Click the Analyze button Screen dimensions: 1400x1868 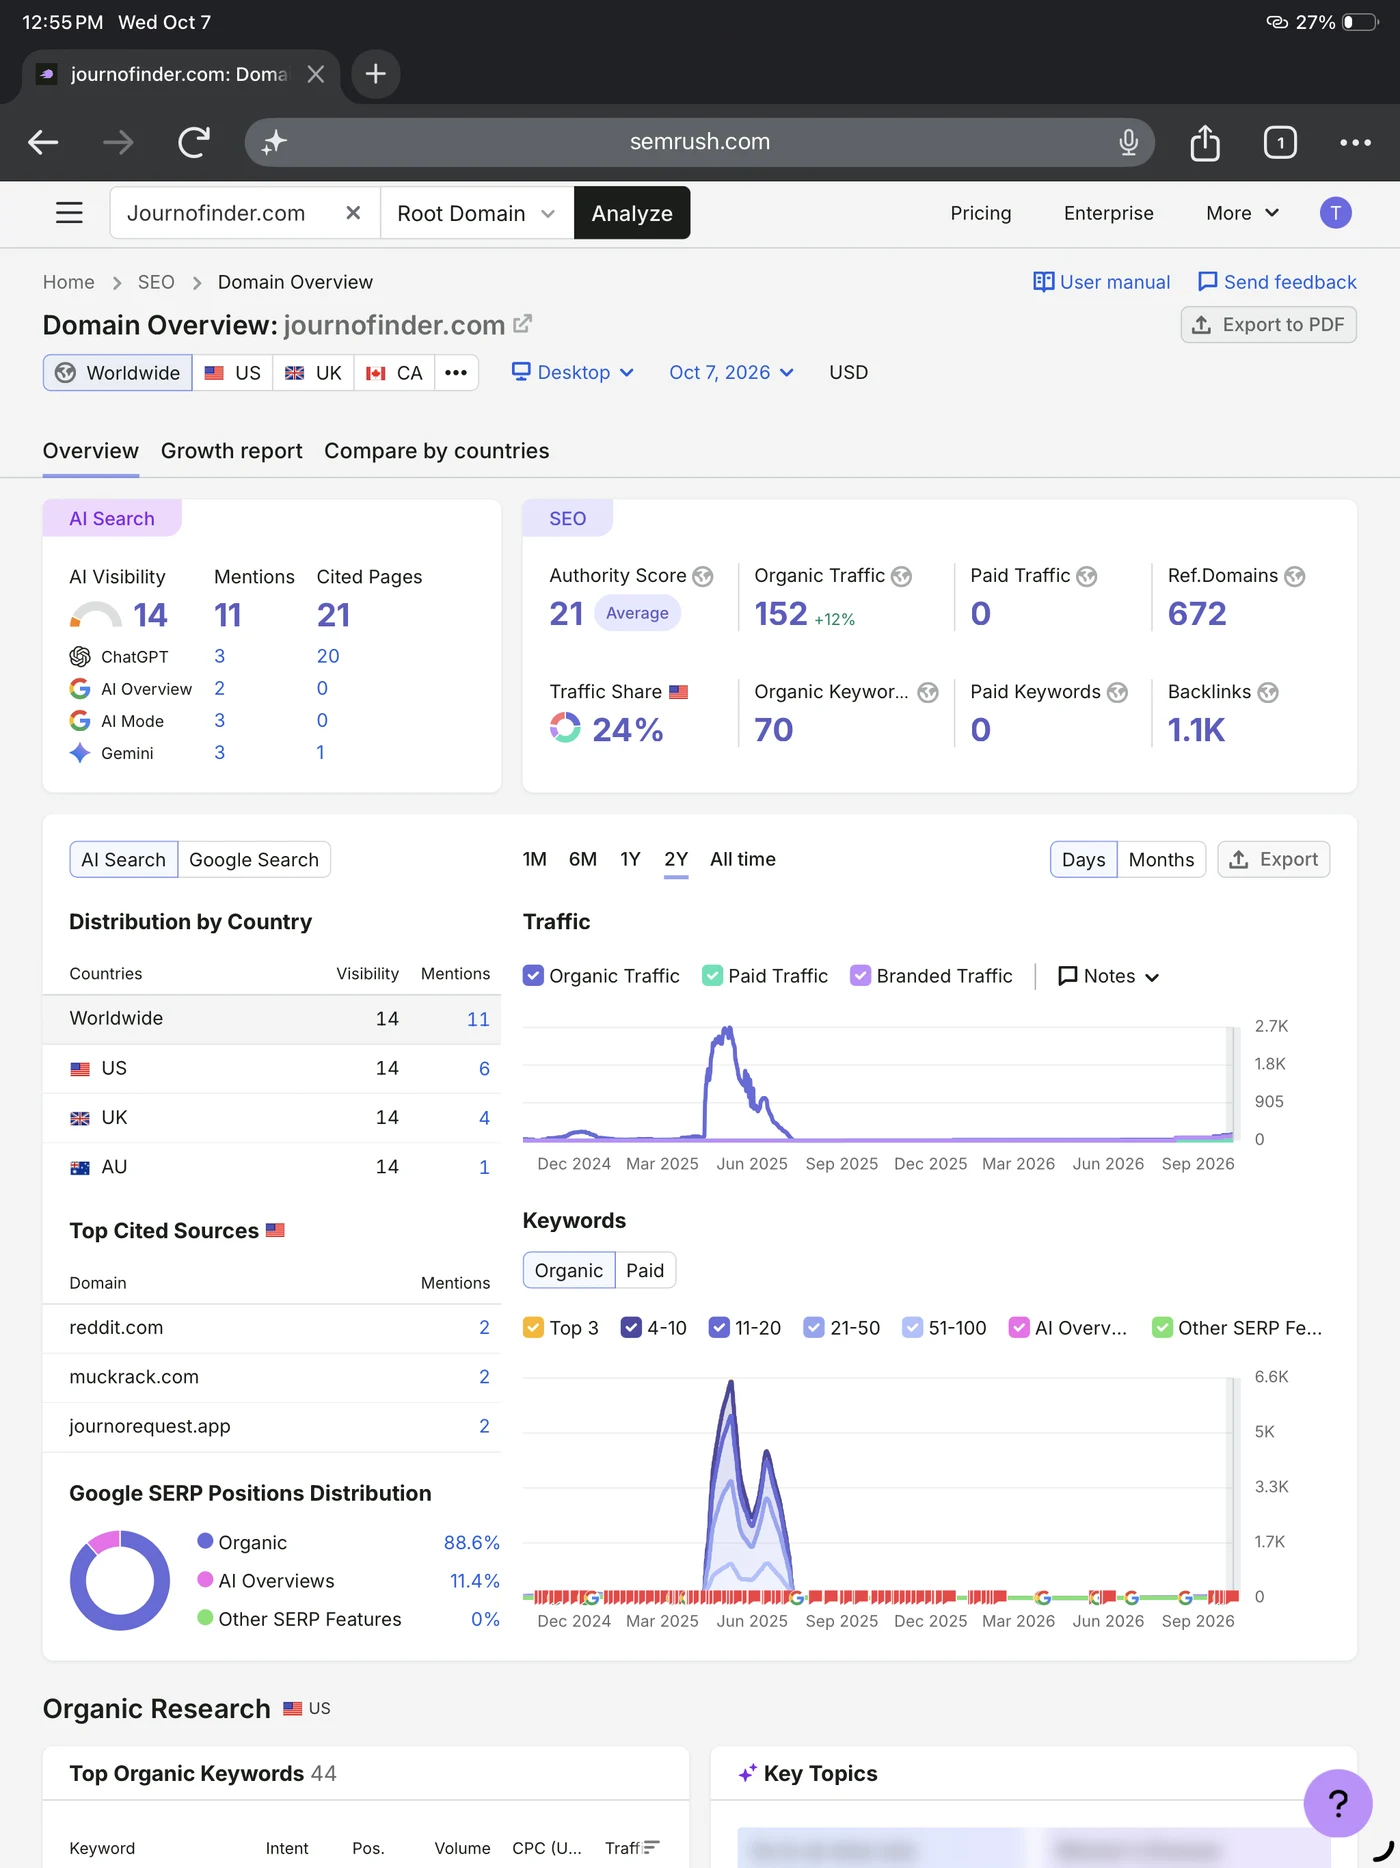click(x=632, y=213)
